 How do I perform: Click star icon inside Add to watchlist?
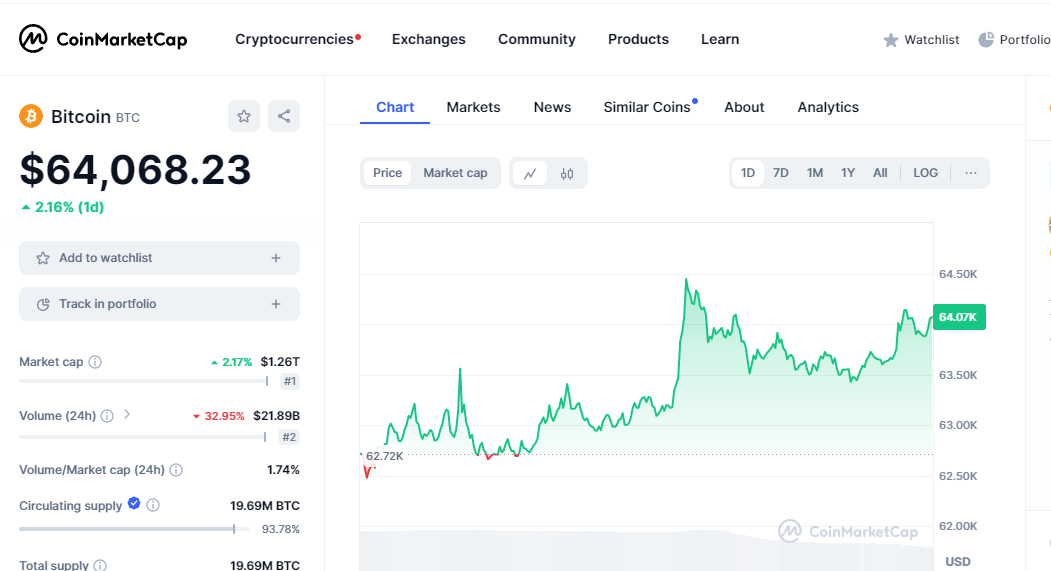(x=43, y=258)
